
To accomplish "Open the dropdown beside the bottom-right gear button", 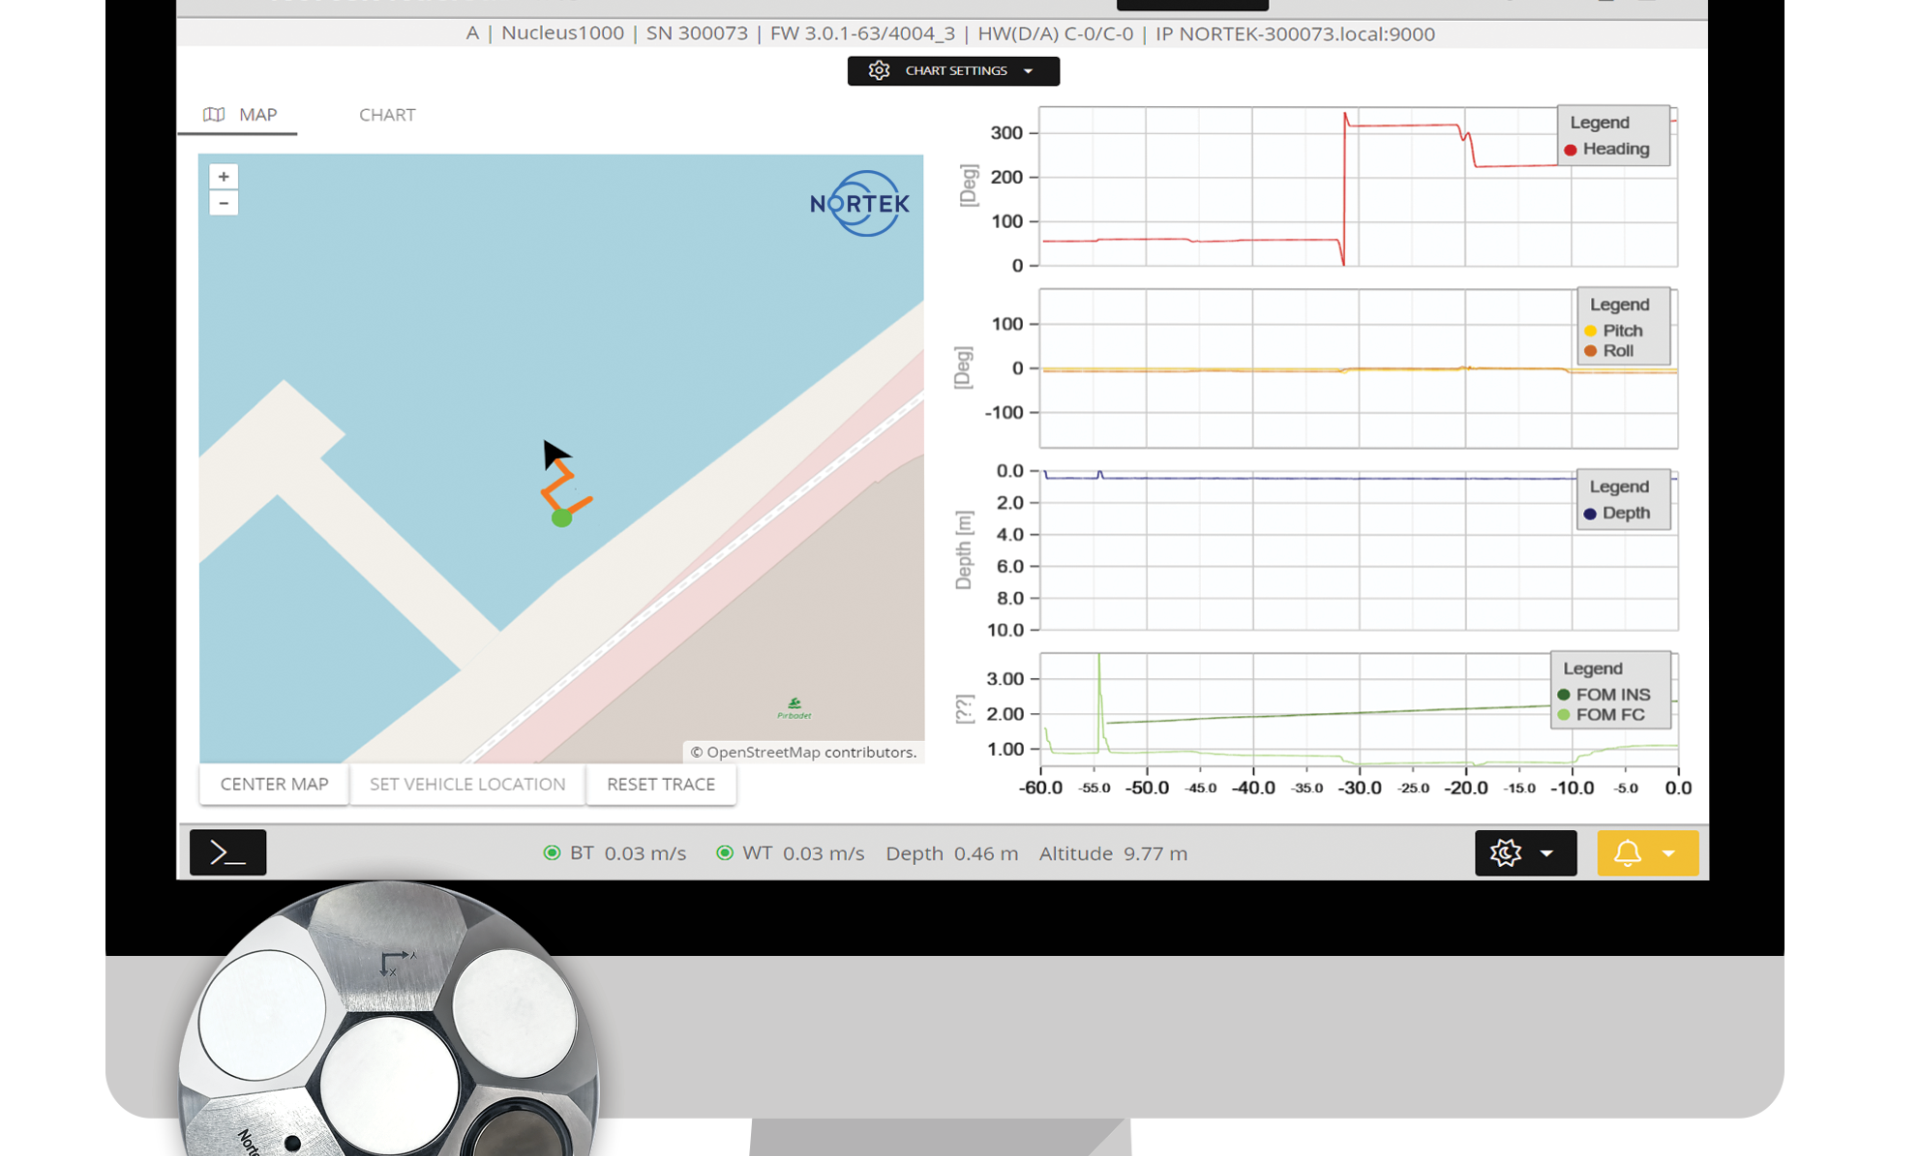I will [1548, 853].
